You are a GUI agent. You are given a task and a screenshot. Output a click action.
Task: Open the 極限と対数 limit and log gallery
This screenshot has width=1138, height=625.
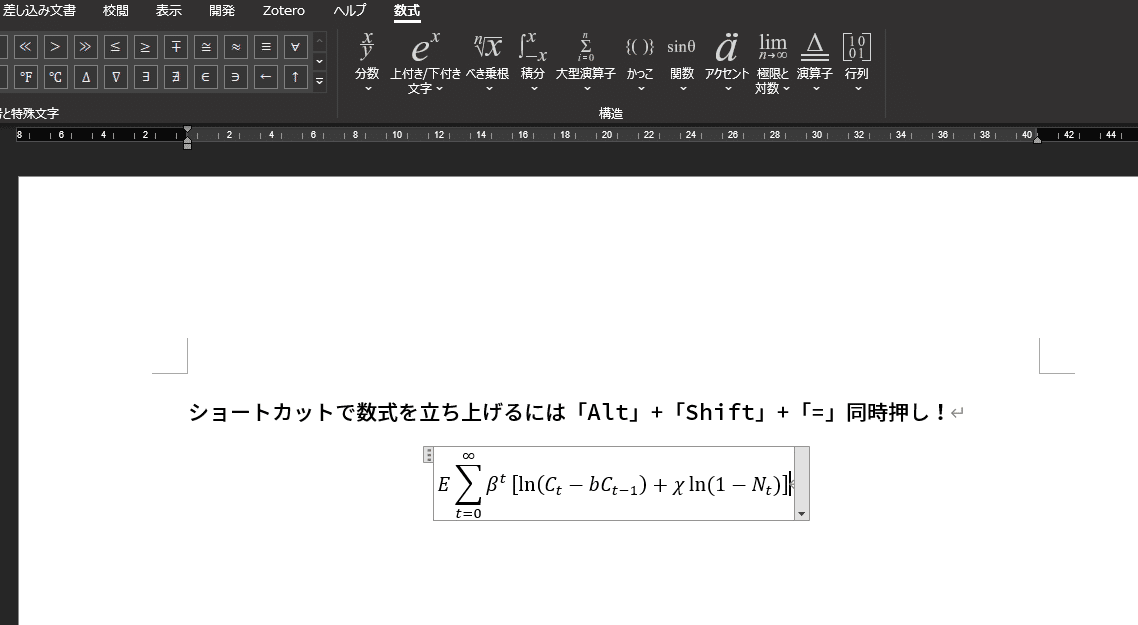pyautogui.click(x=773, y=62)
